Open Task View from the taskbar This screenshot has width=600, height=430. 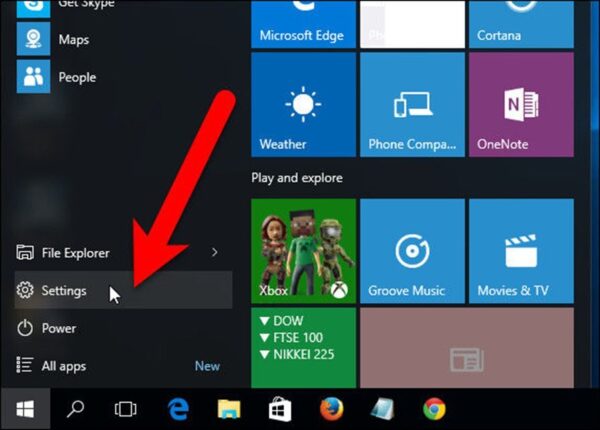(x=125, y=409)
